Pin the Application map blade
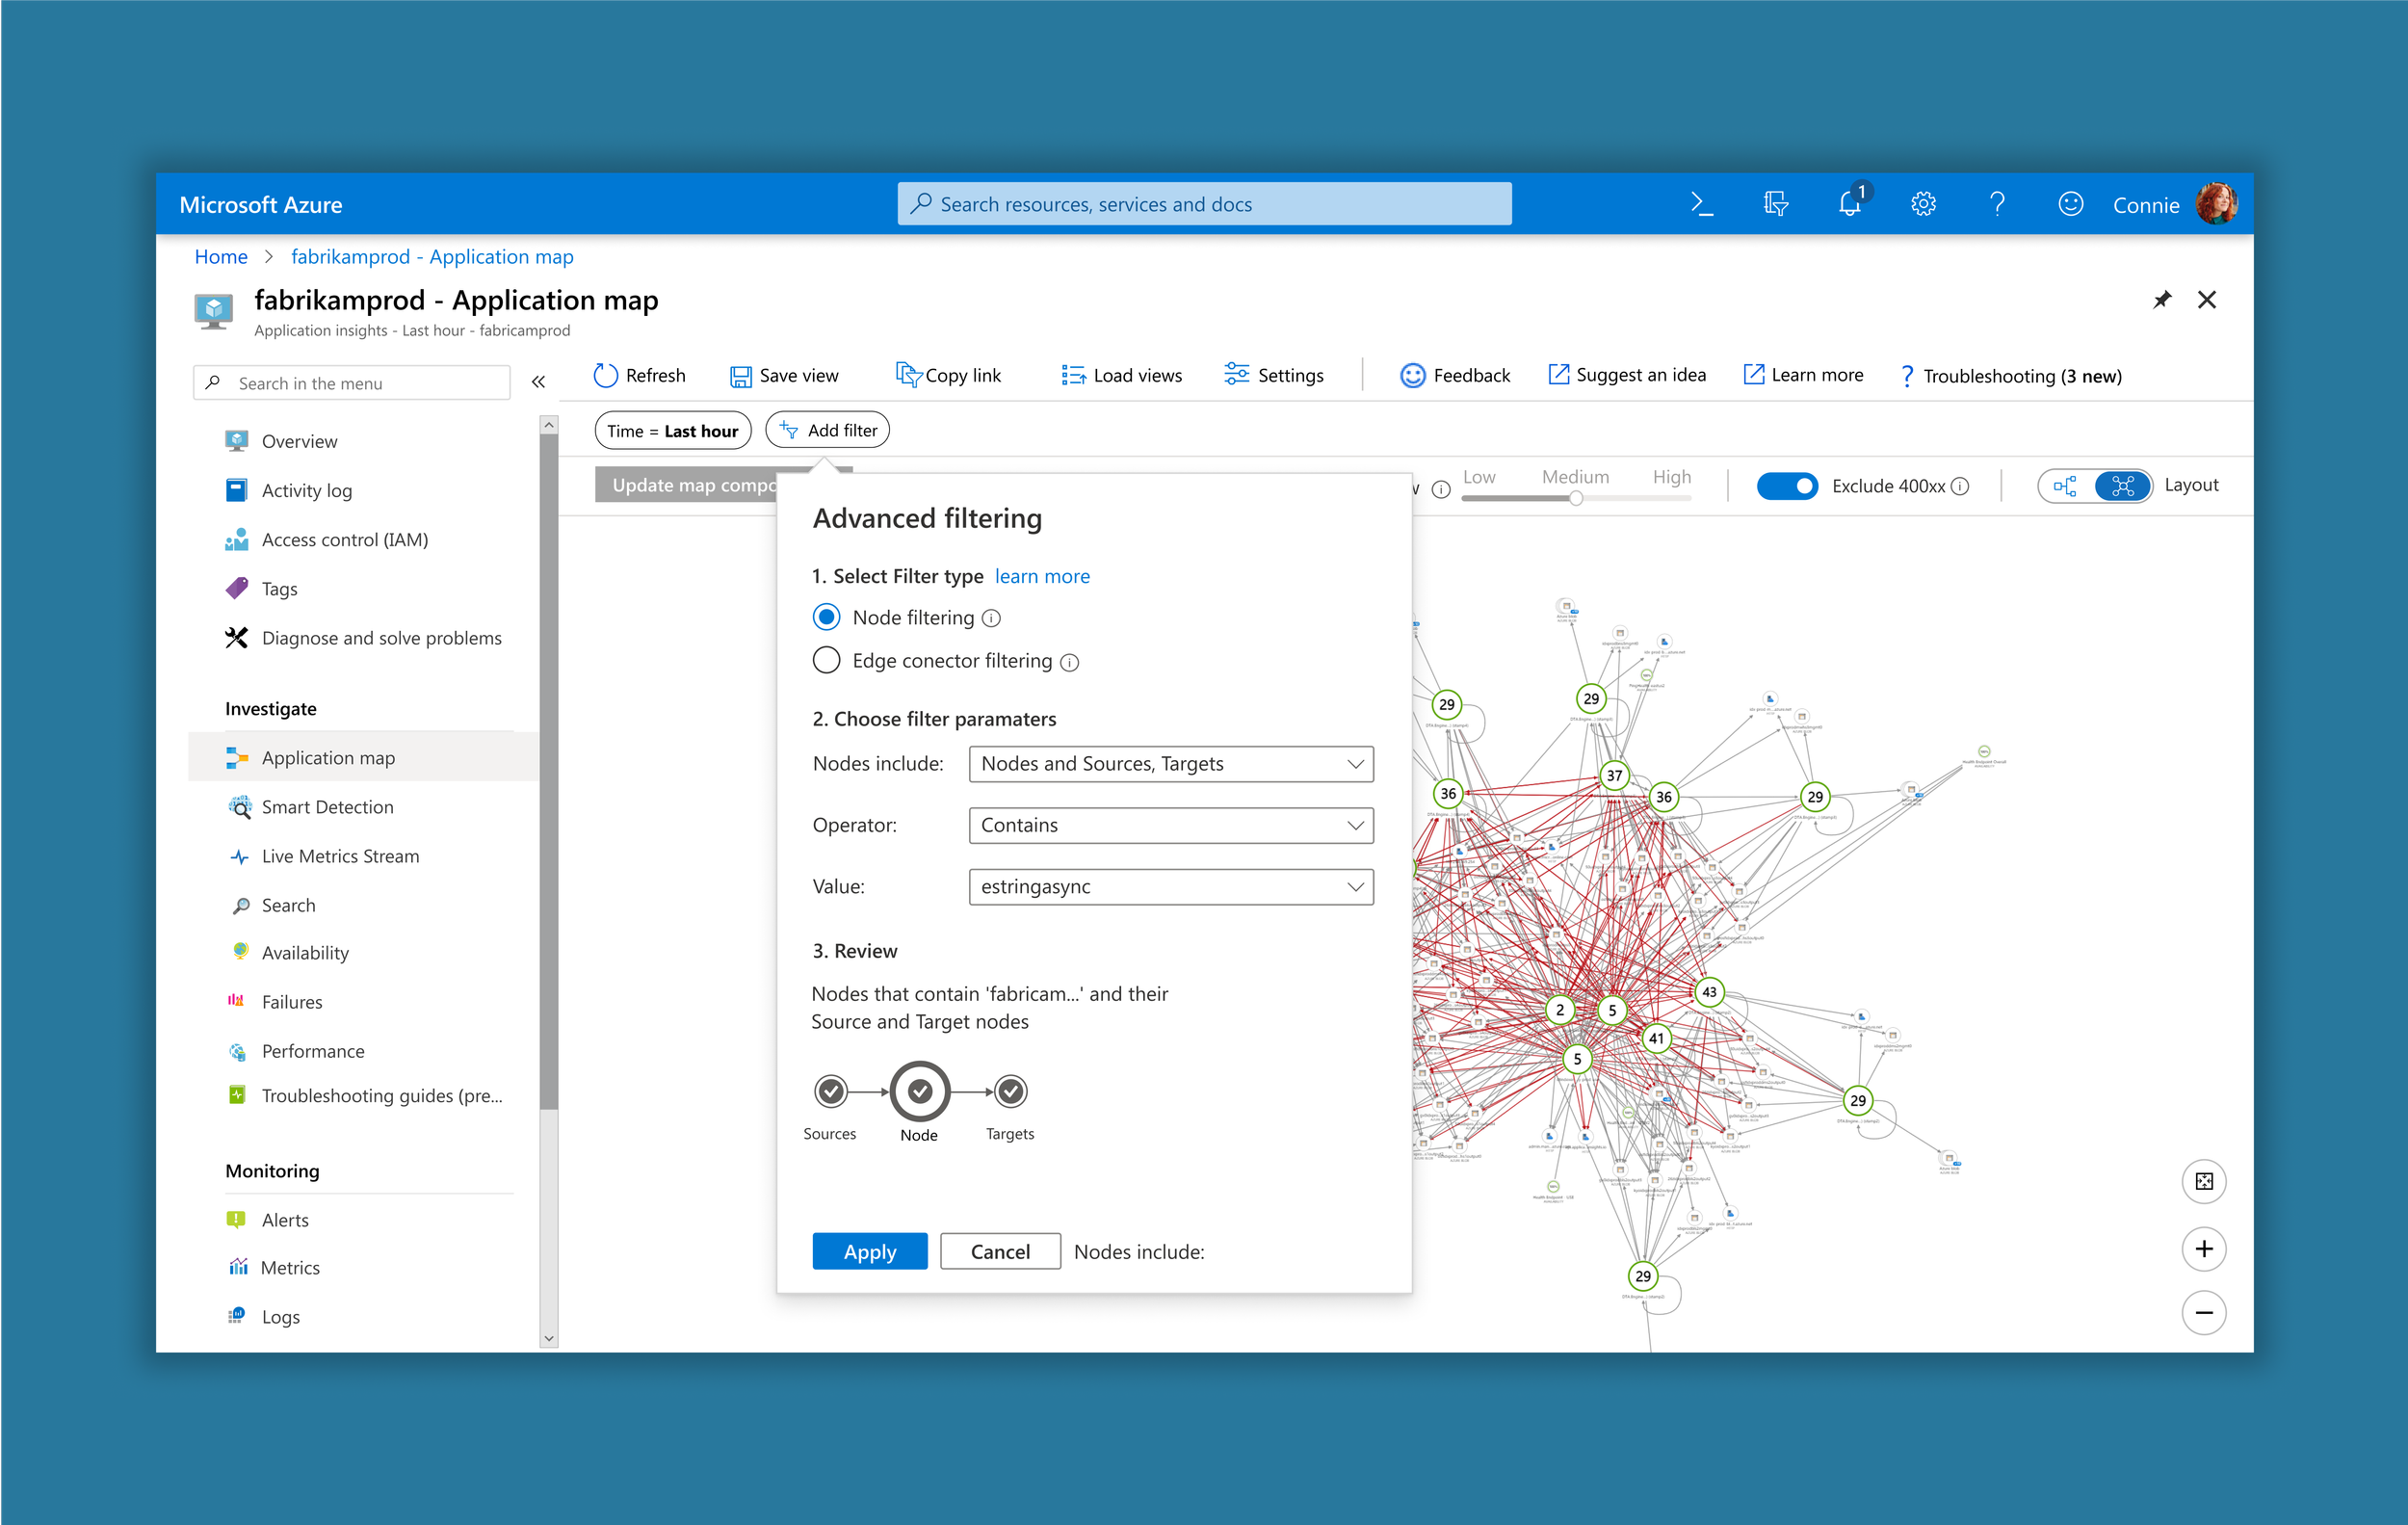This screenshot has width=2408, height=1525. [2161, 300]
